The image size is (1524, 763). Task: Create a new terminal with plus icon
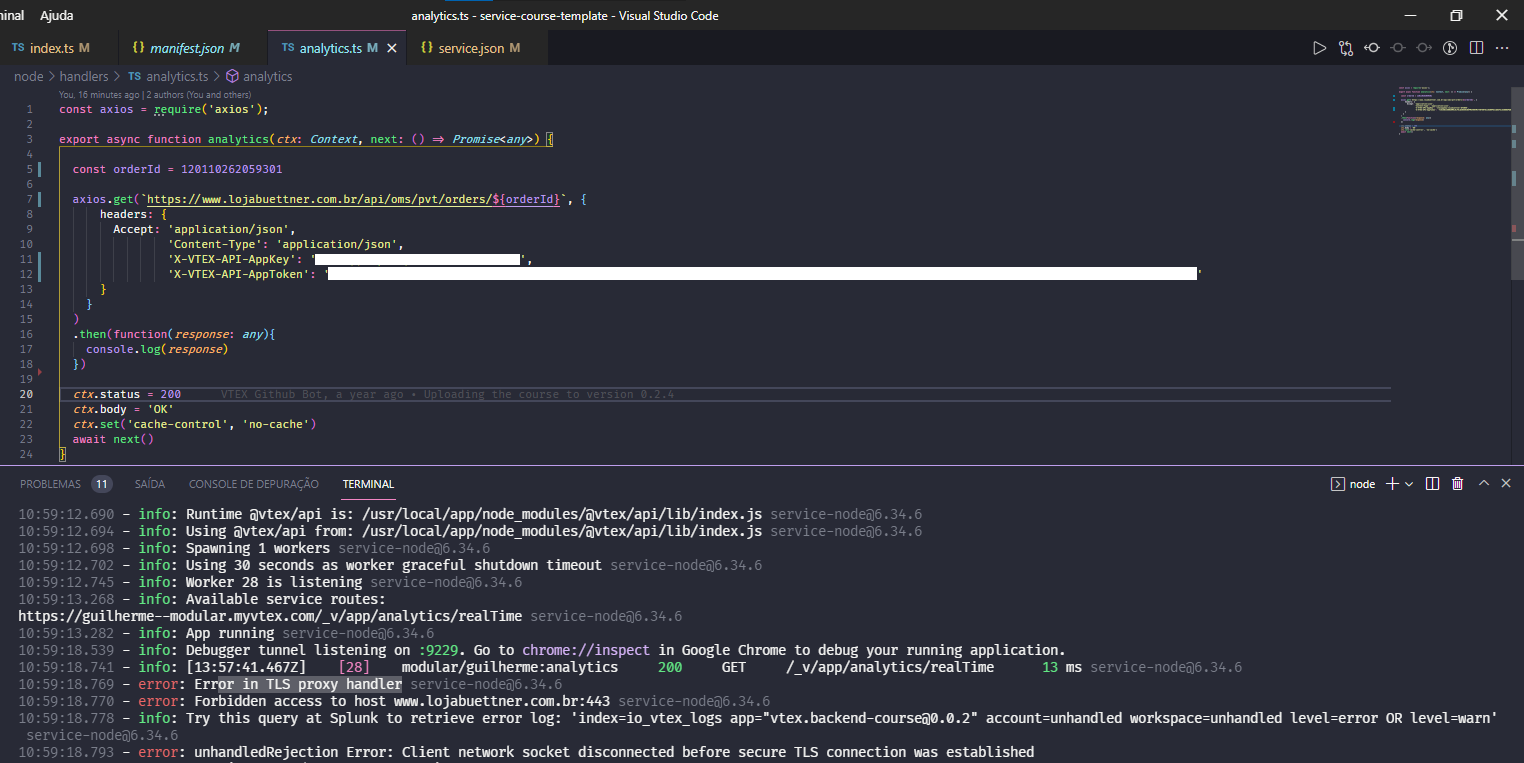[1393, 484]
